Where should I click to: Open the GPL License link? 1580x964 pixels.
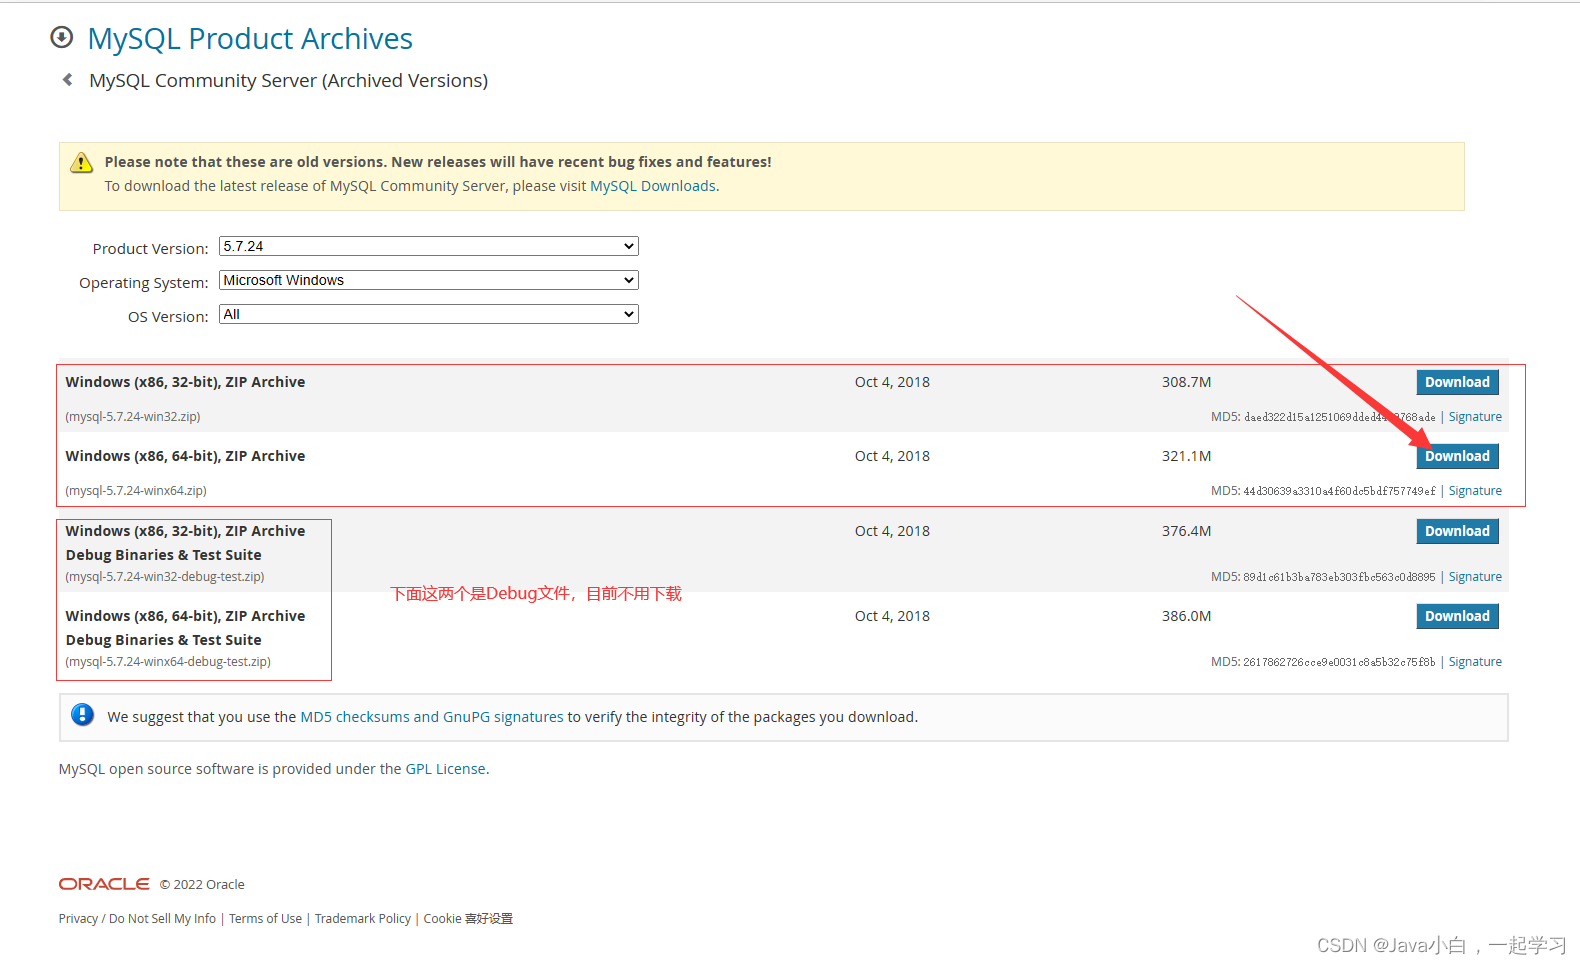click(x=445, y=769)
